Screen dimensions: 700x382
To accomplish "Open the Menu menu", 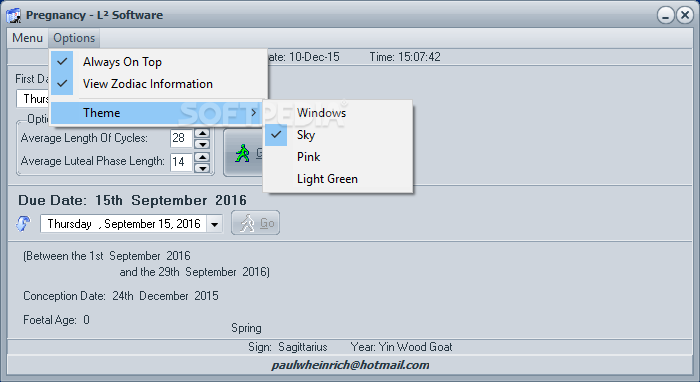I will (x=27, y=38).
